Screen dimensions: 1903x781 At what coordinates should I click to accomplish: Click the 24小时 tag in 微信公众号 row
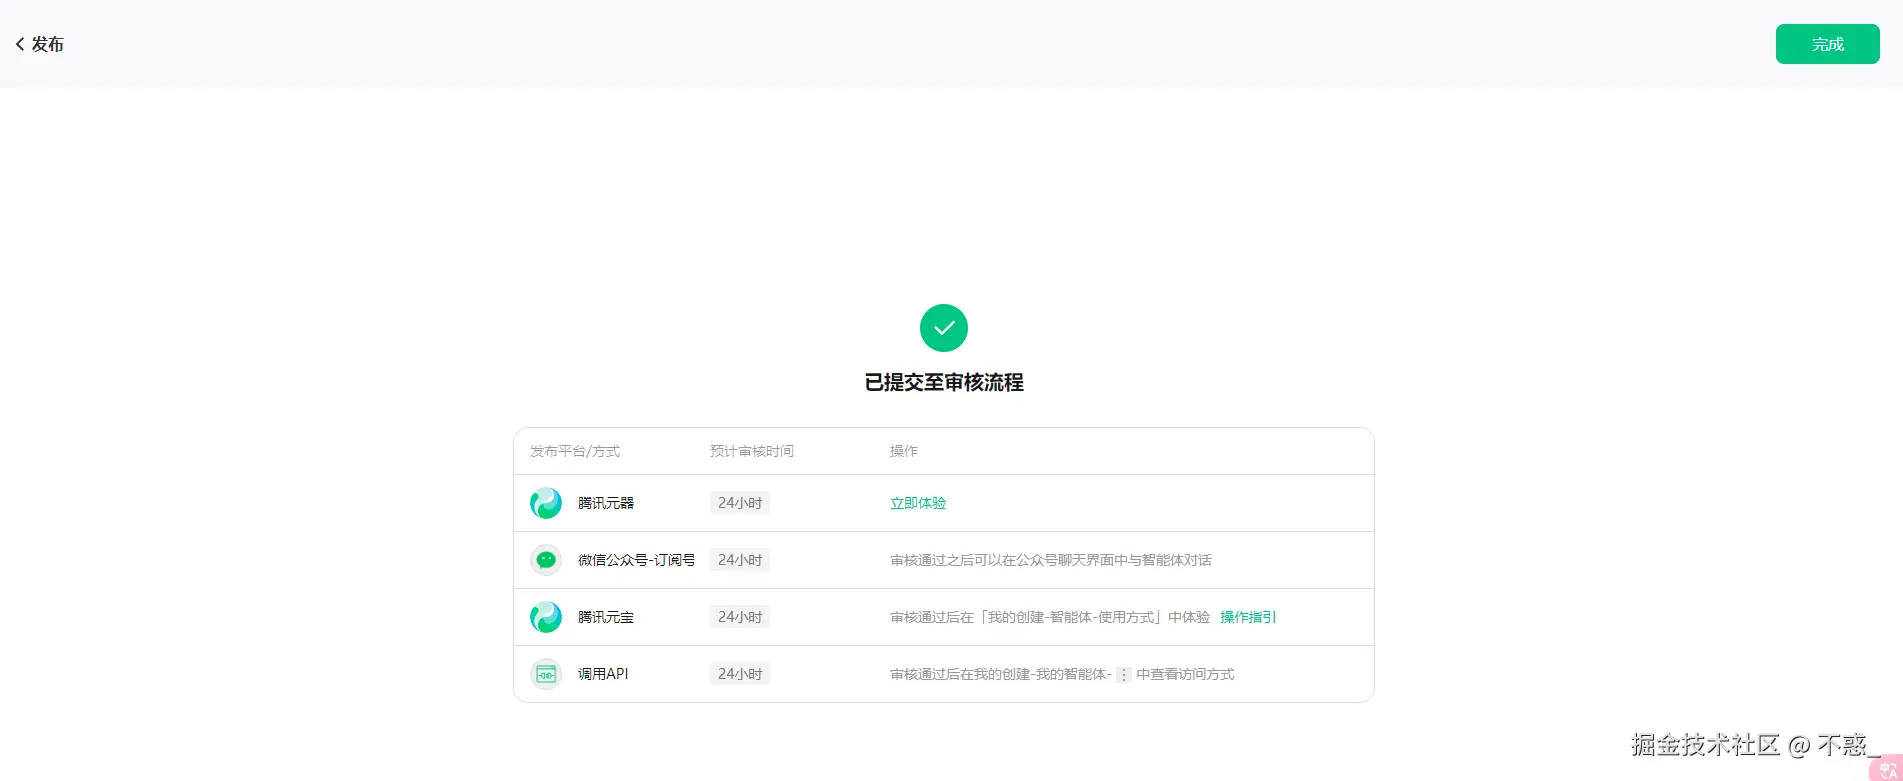pos(740,560)
